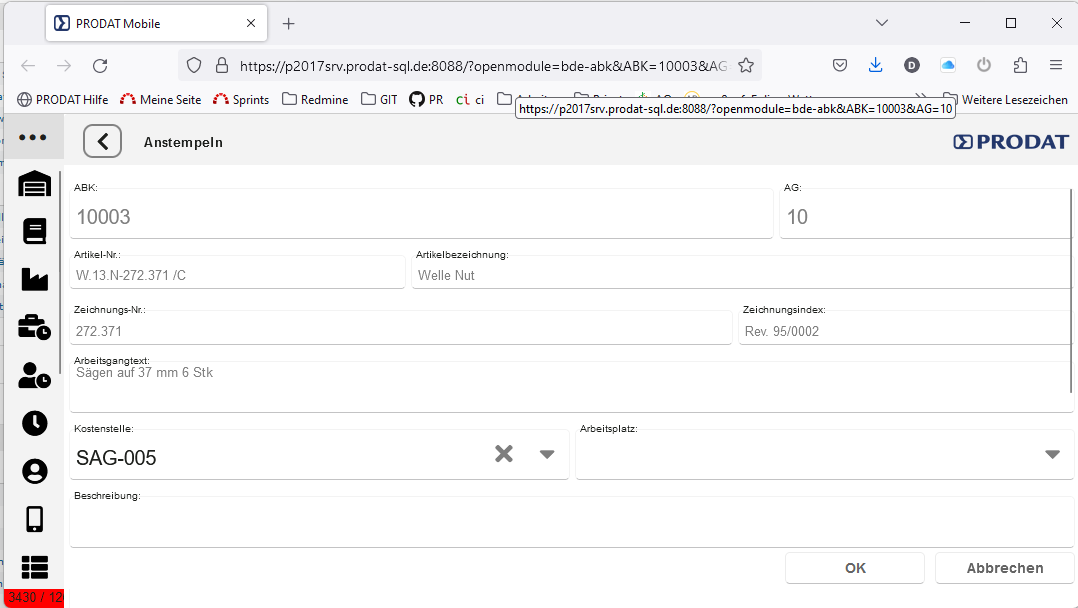This screenshot has width=1078, height=608.
Task: Select the briefcase with clock icon
Action: [x=34, y=327]
